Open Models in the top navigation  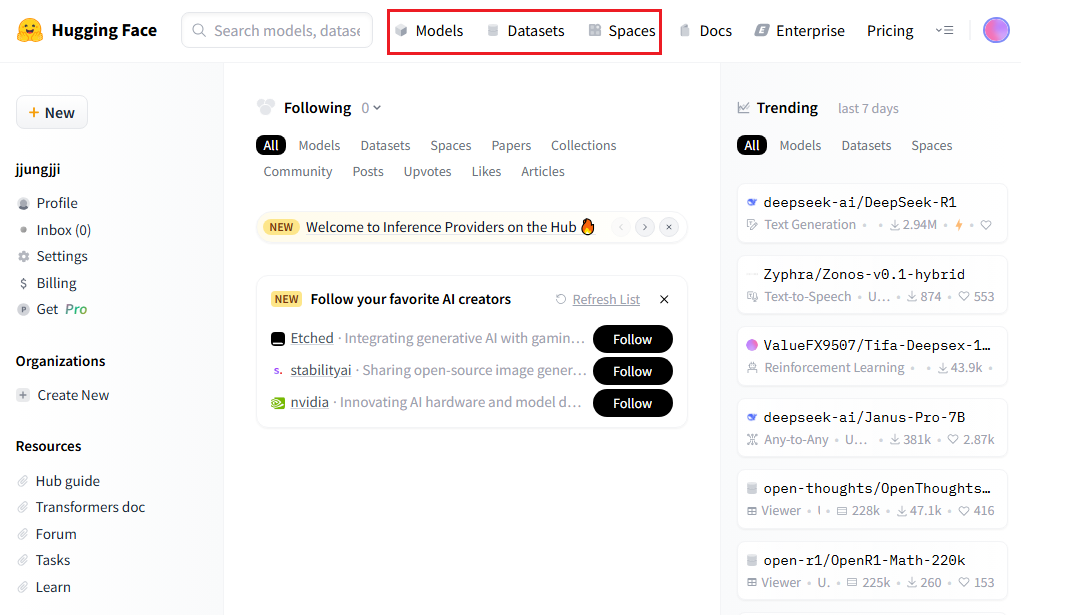pos(430,31)
